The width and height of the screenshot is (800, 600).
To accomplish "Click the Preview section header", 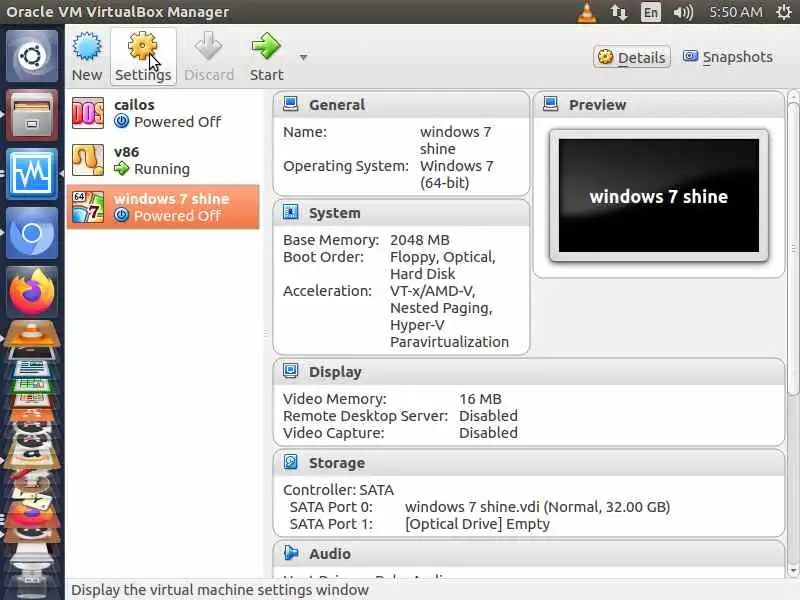I will 659,105.
